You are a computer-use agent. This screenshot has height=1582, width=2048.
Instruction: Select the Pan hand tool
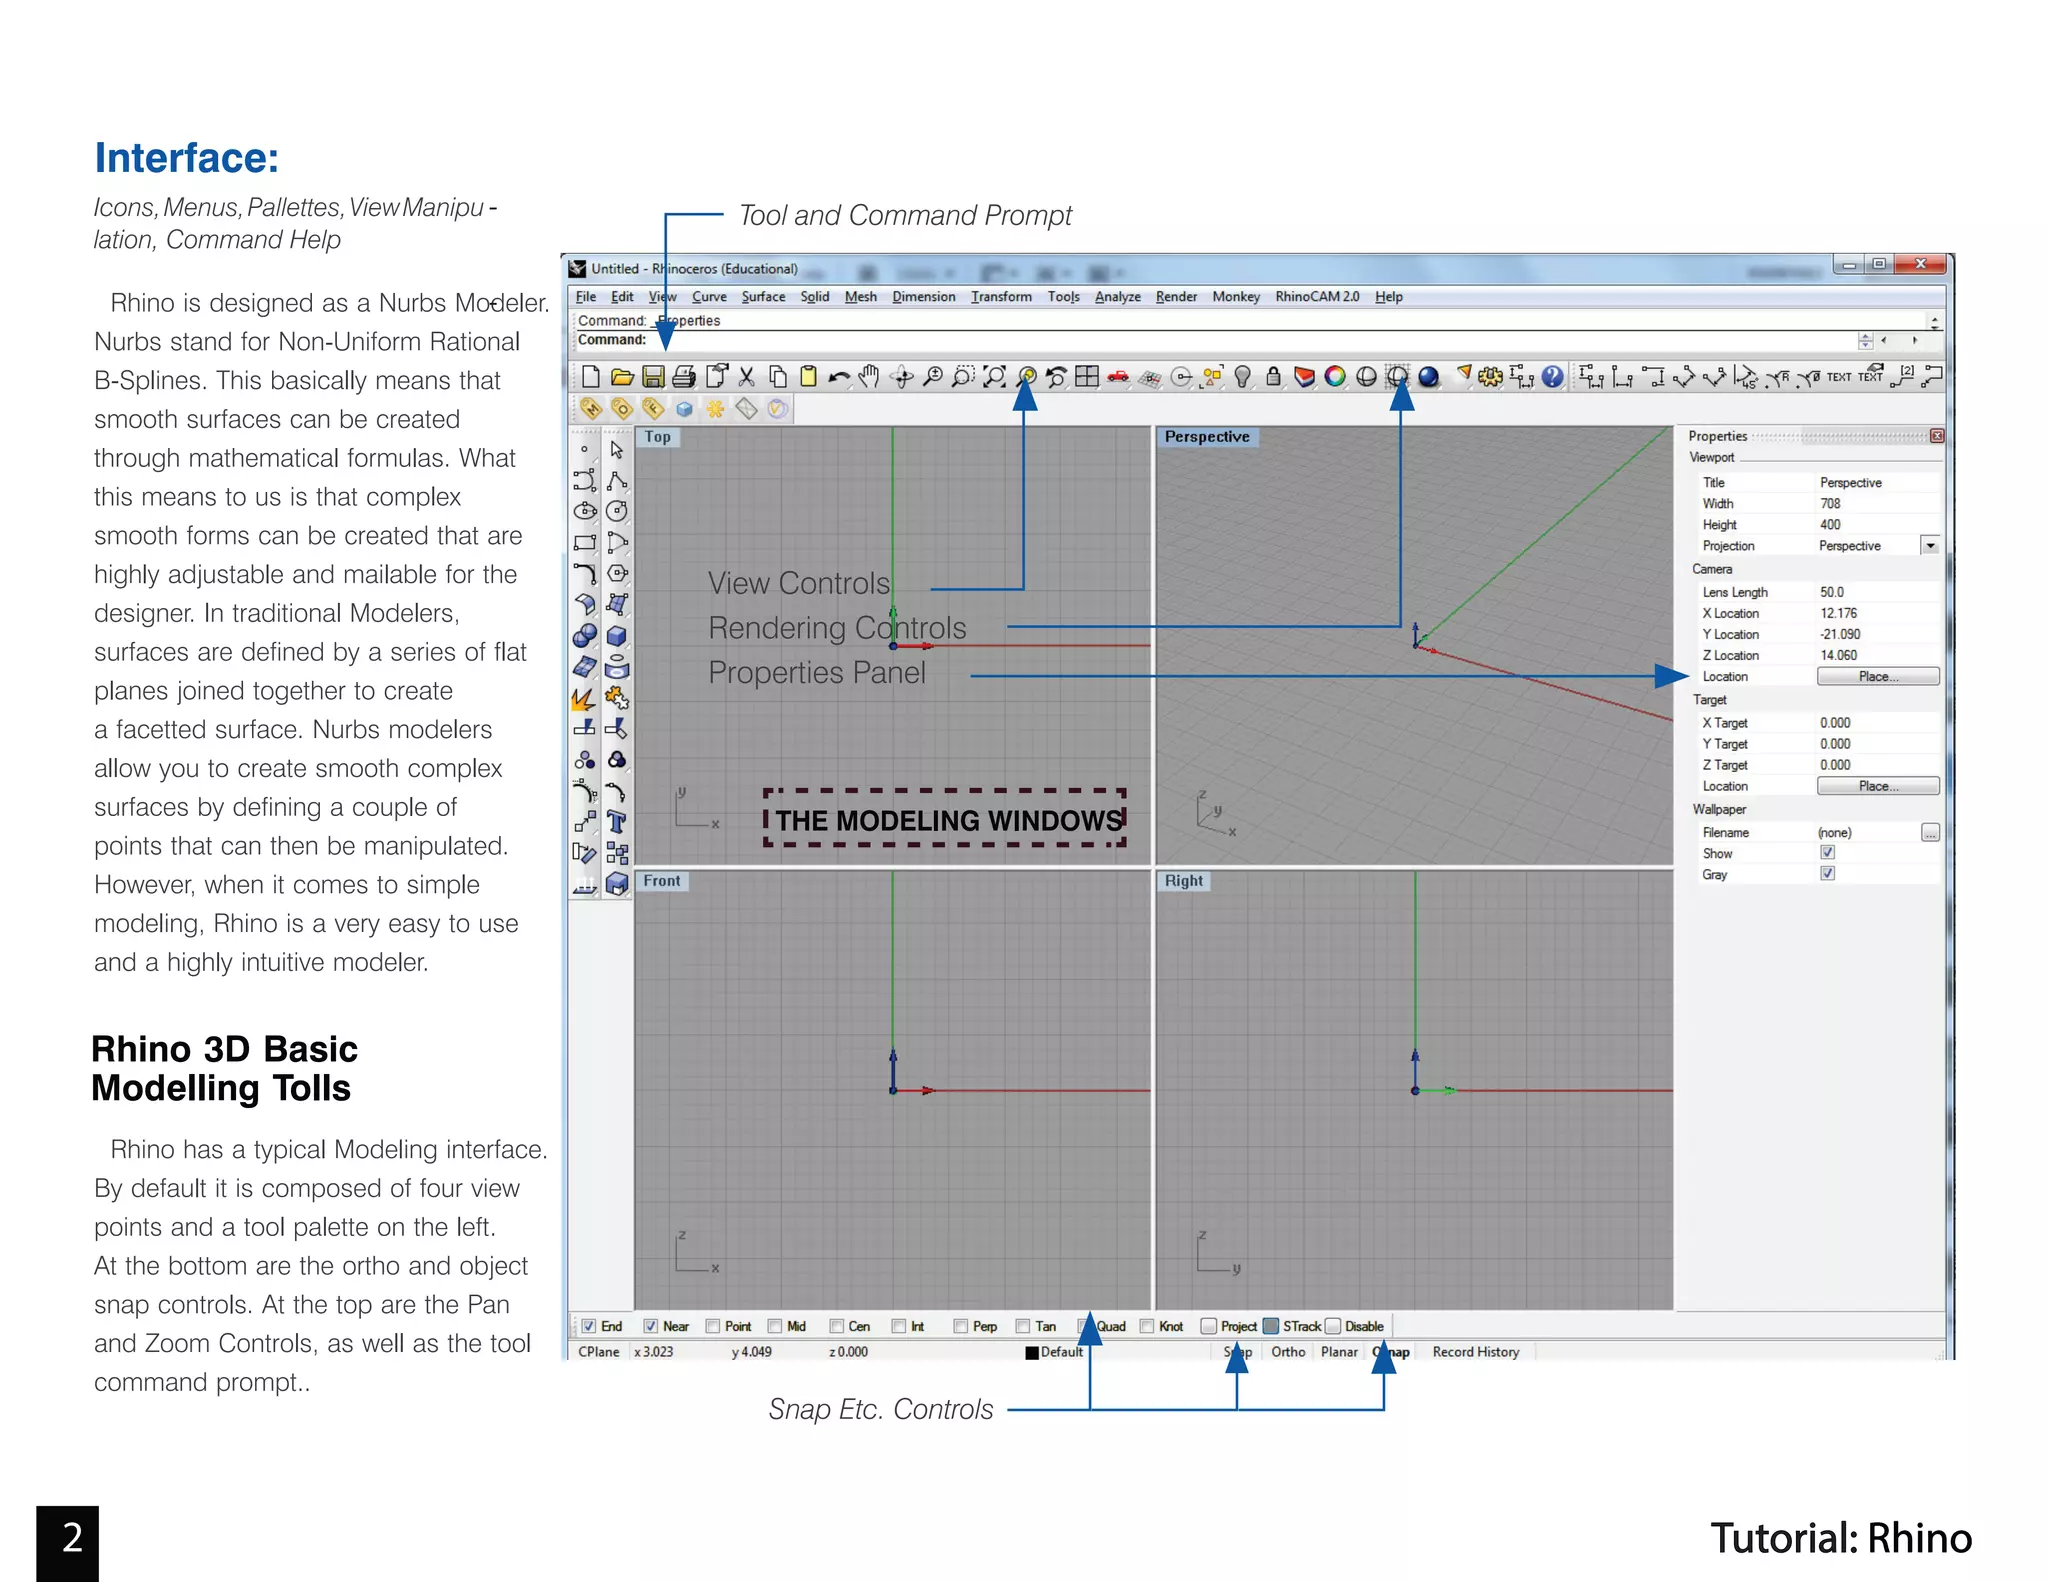click(x=869, y=377)
